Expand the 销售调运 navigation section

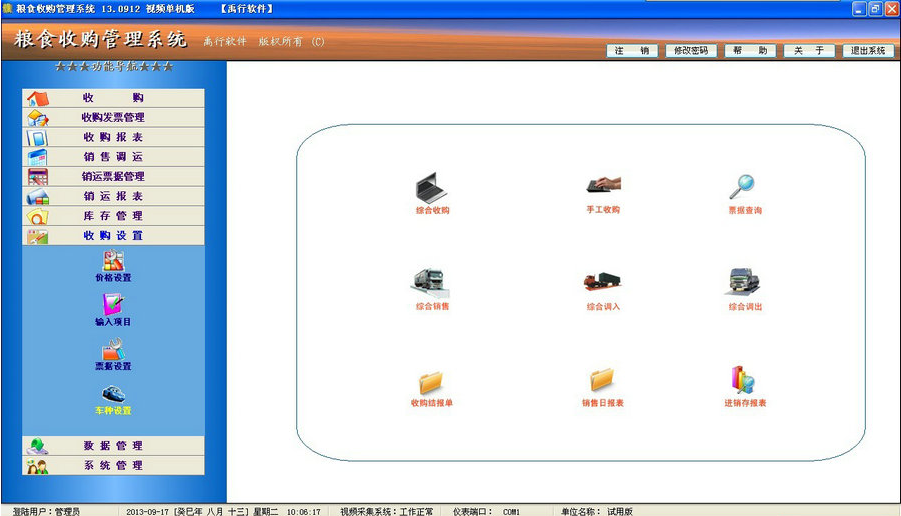tap(113, 157)
